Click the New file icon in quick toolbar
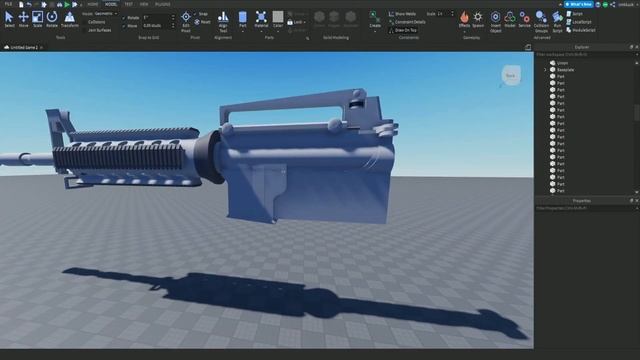 [21, 4]
